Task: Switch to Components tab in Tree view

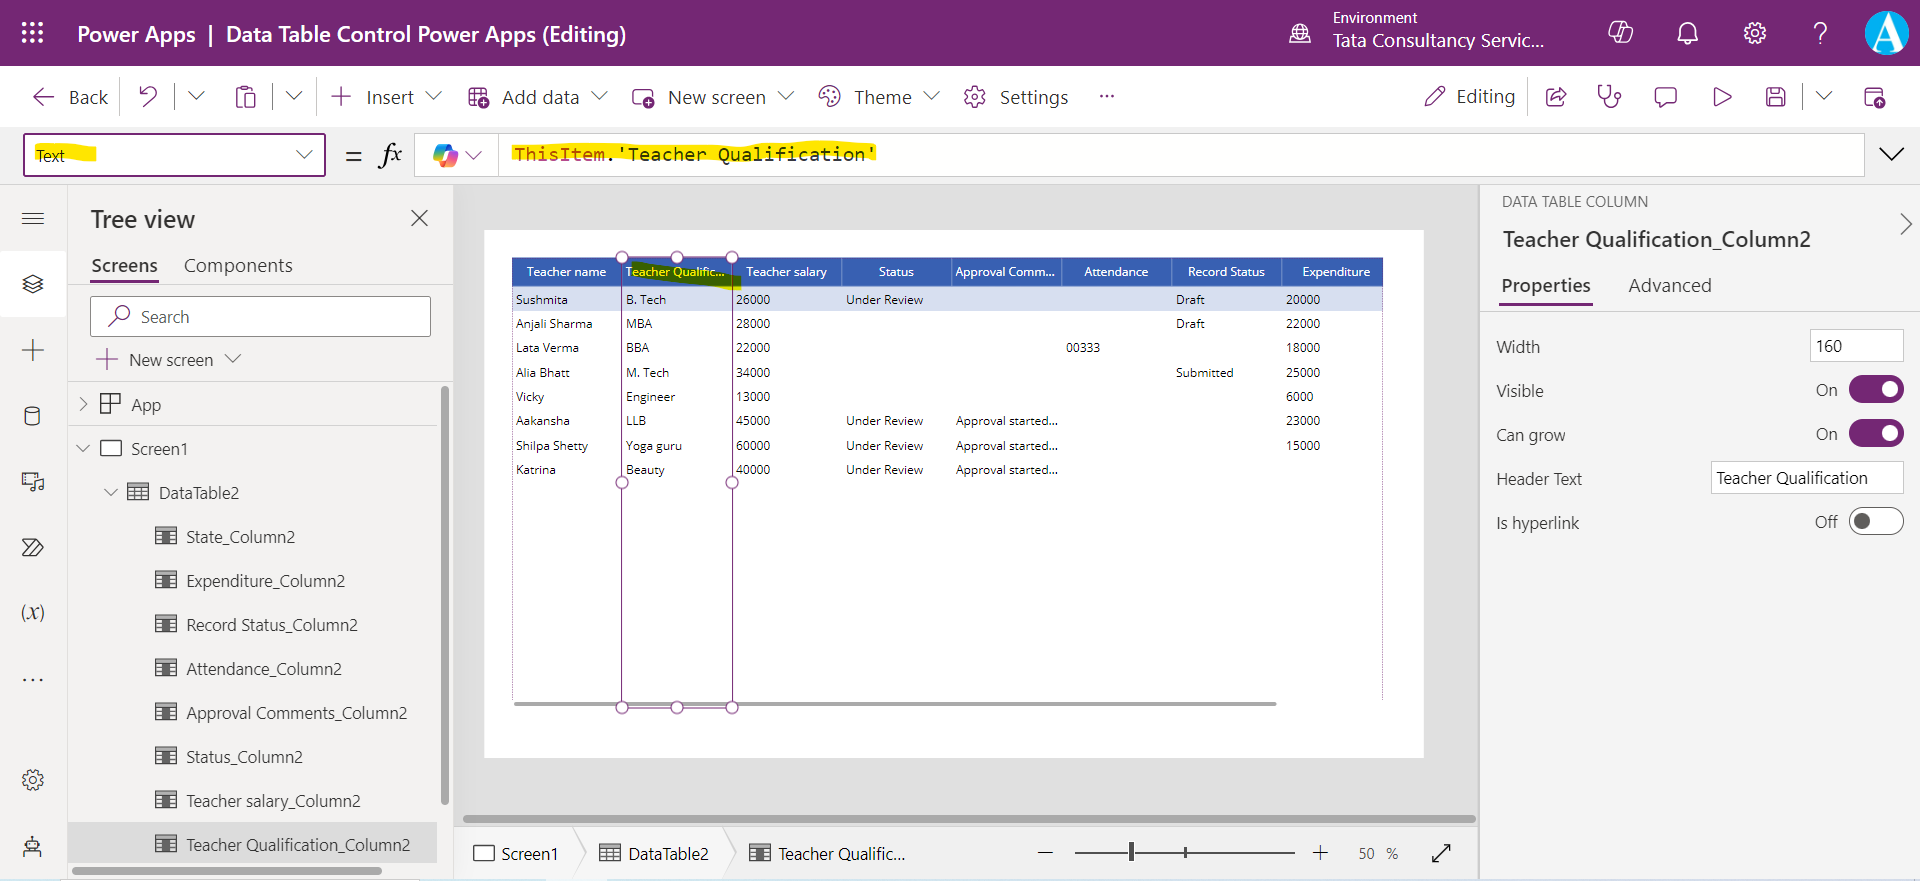Action: [238, 266]
